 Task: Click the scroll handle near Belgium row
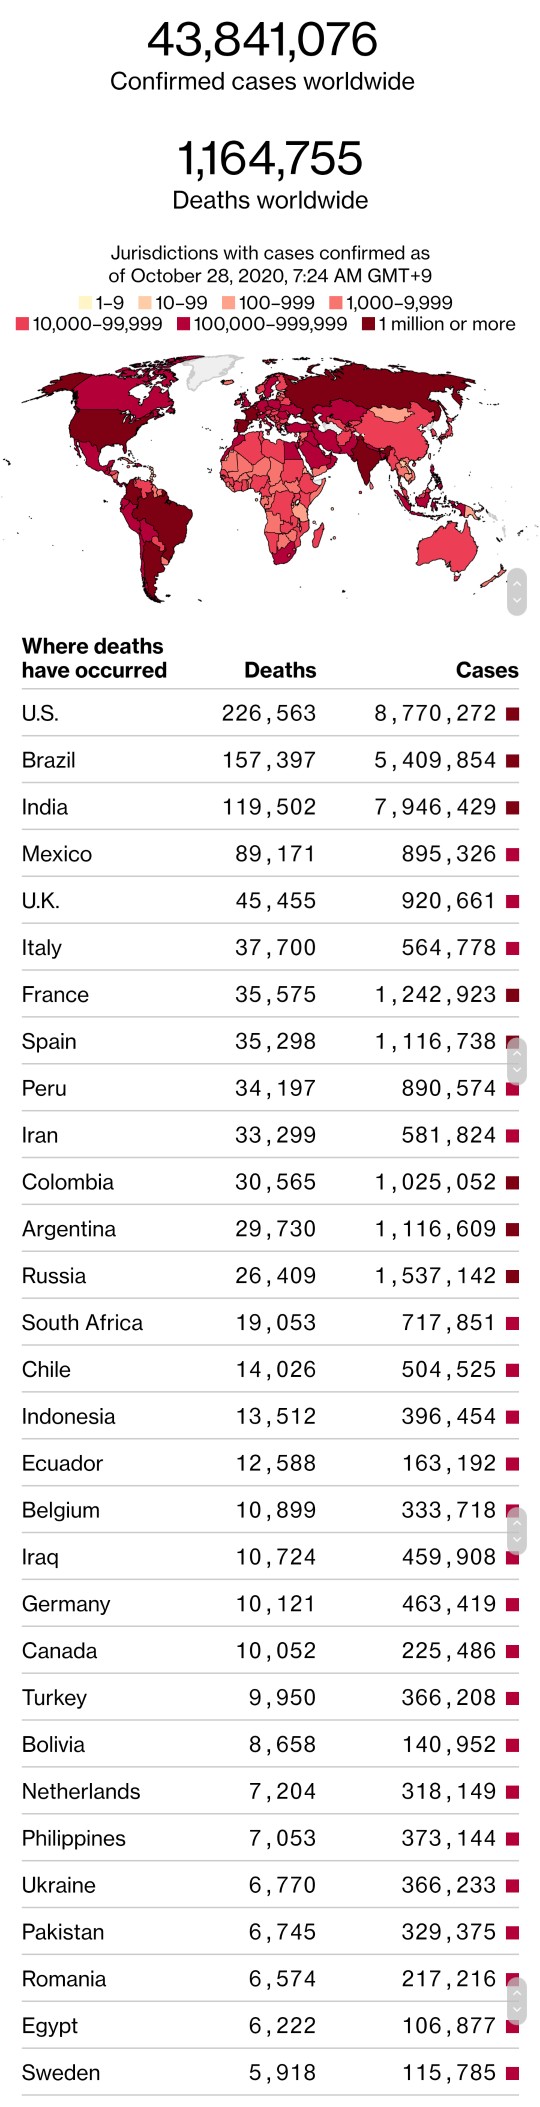tap(517, 1531)
